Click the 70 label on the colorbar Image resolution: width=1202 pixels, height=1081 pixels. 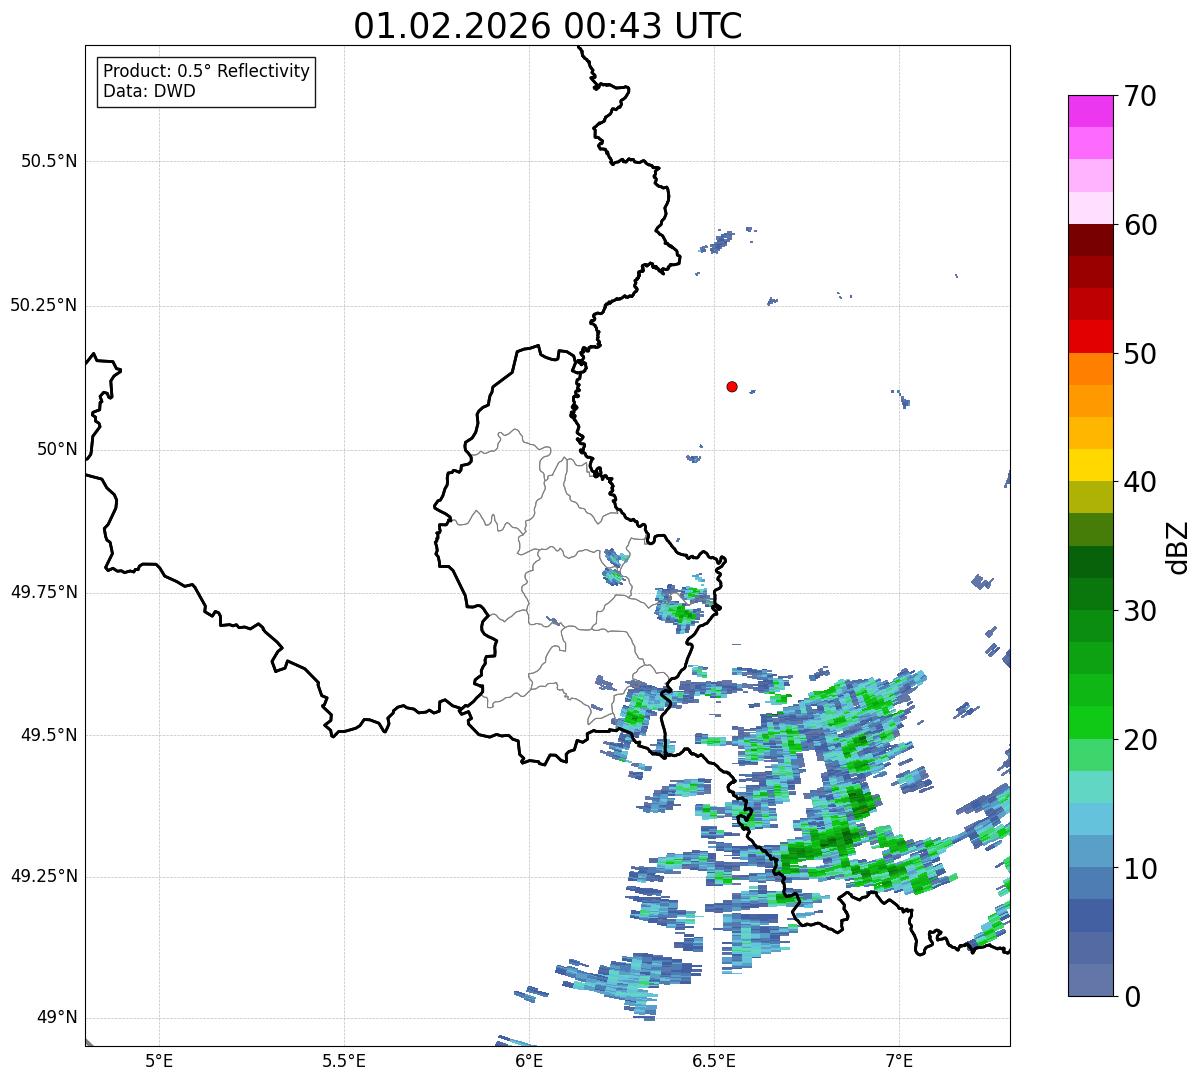pyautogui.click(x=1139, y=96)
